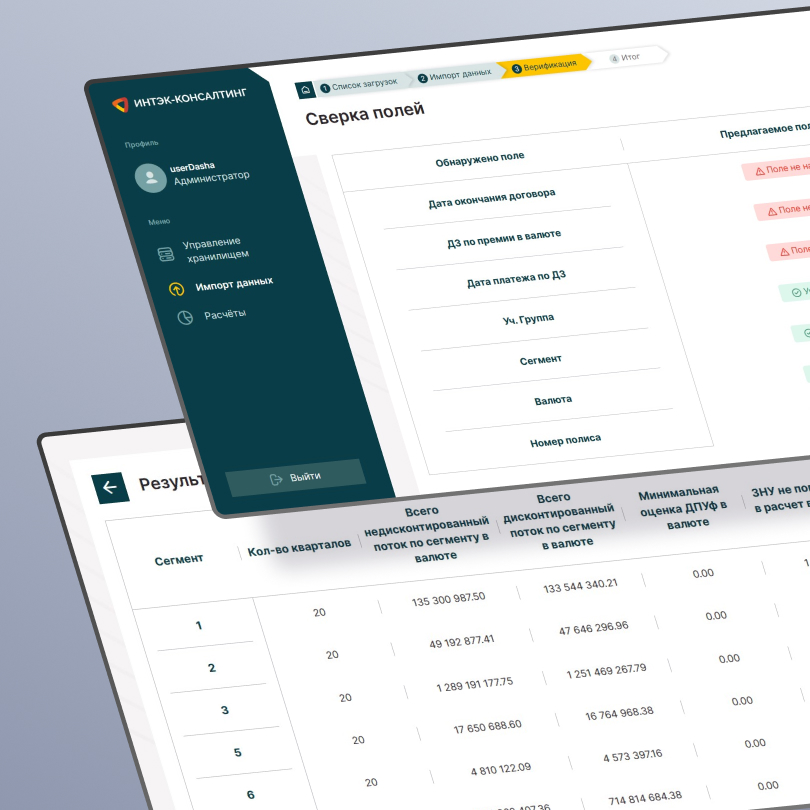Screen dimensions: 810x810
Task: Click the back arrow in the results window
Action: 110,487
